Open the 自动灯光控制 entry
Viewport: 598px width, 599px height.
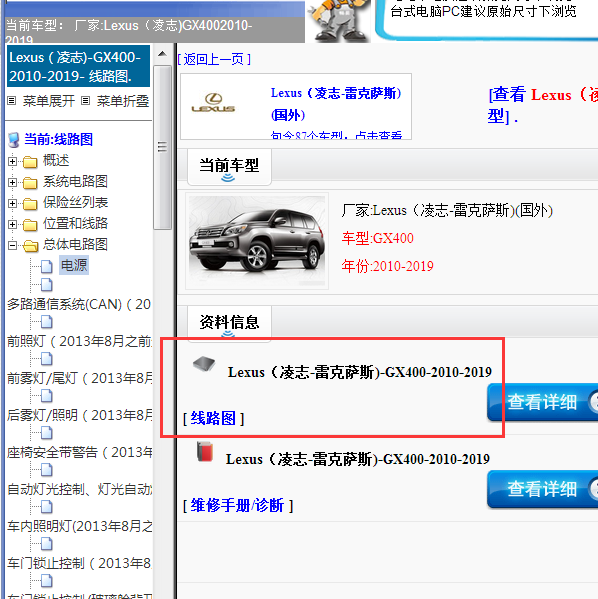click(79, 489)
